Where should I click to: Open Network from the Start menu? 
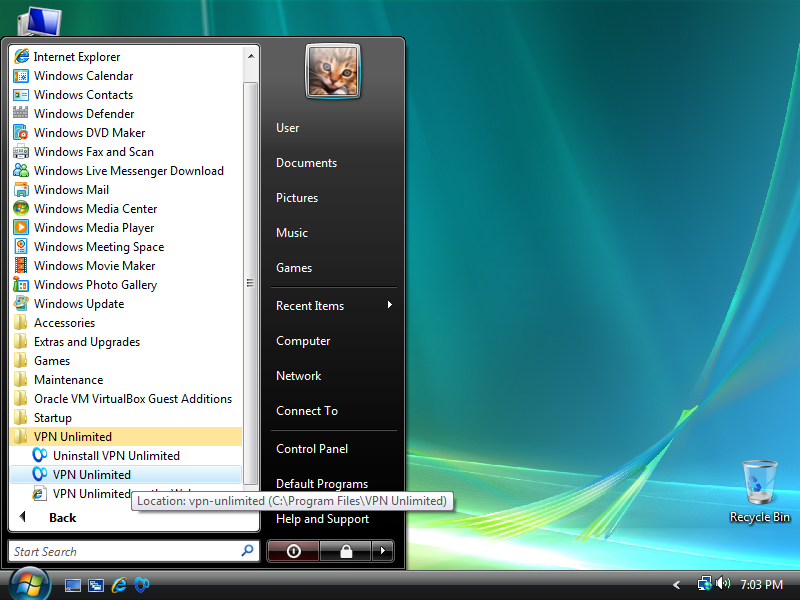pos(298,376)
